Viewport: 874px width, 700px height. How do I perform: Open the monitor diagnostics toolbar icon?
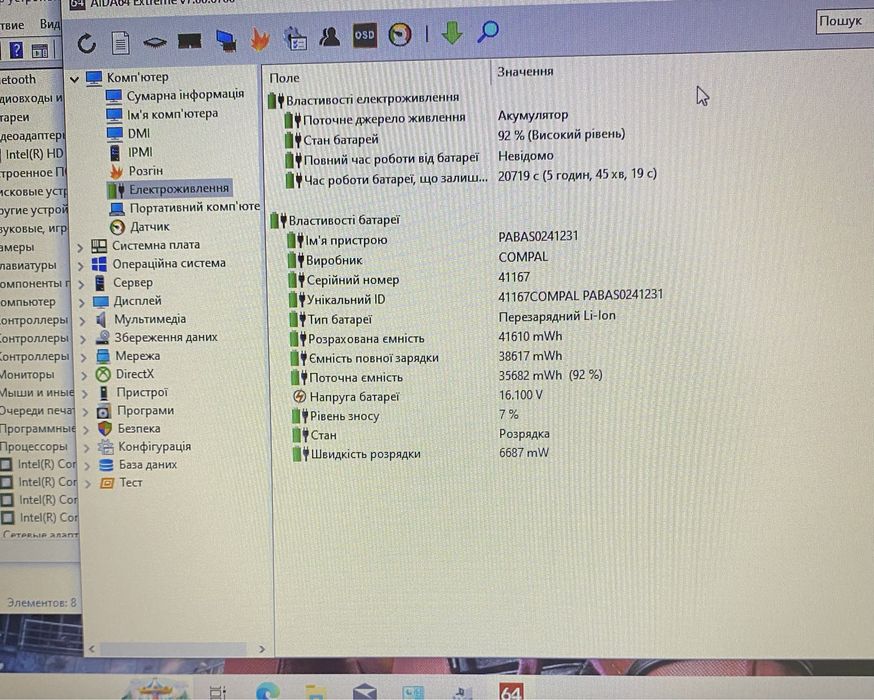[226, 40]
